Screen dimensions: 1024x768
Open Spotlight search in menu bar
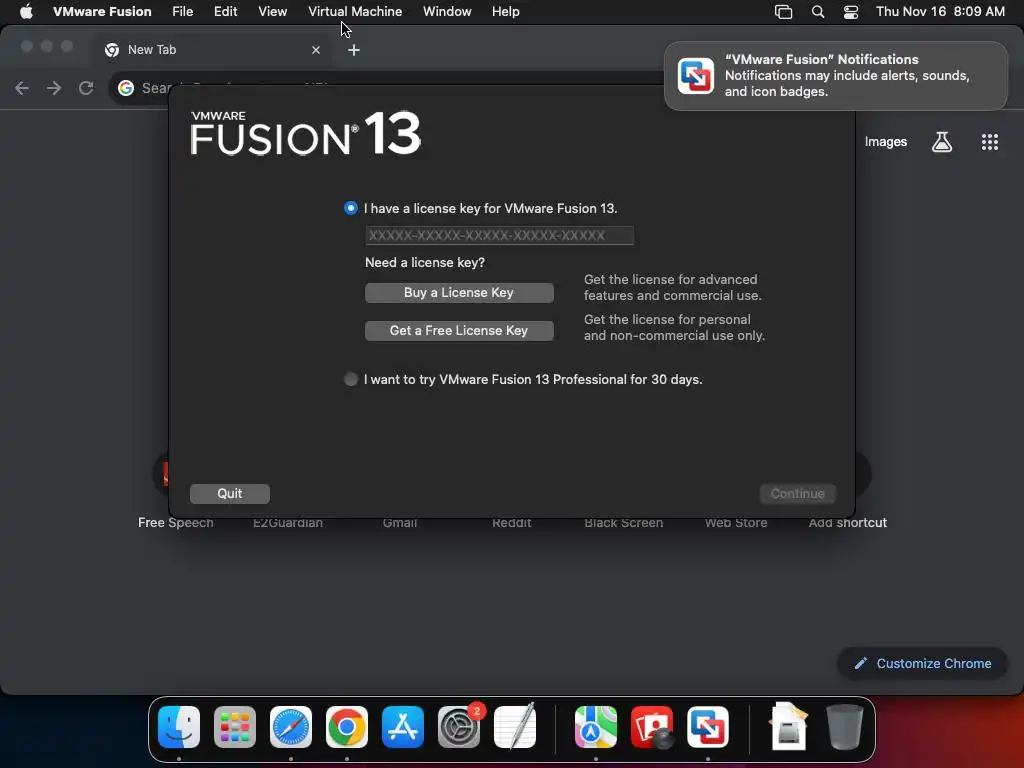tap(818, 12)
